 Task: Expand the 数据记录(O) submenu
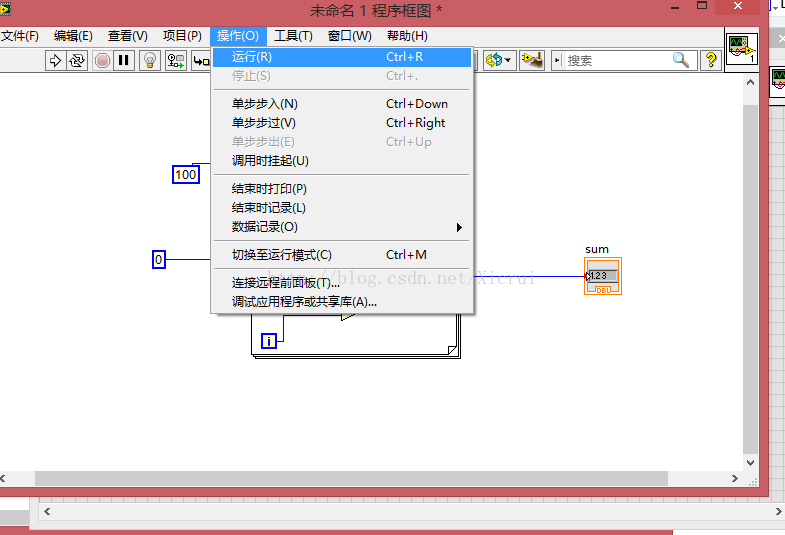342,227
